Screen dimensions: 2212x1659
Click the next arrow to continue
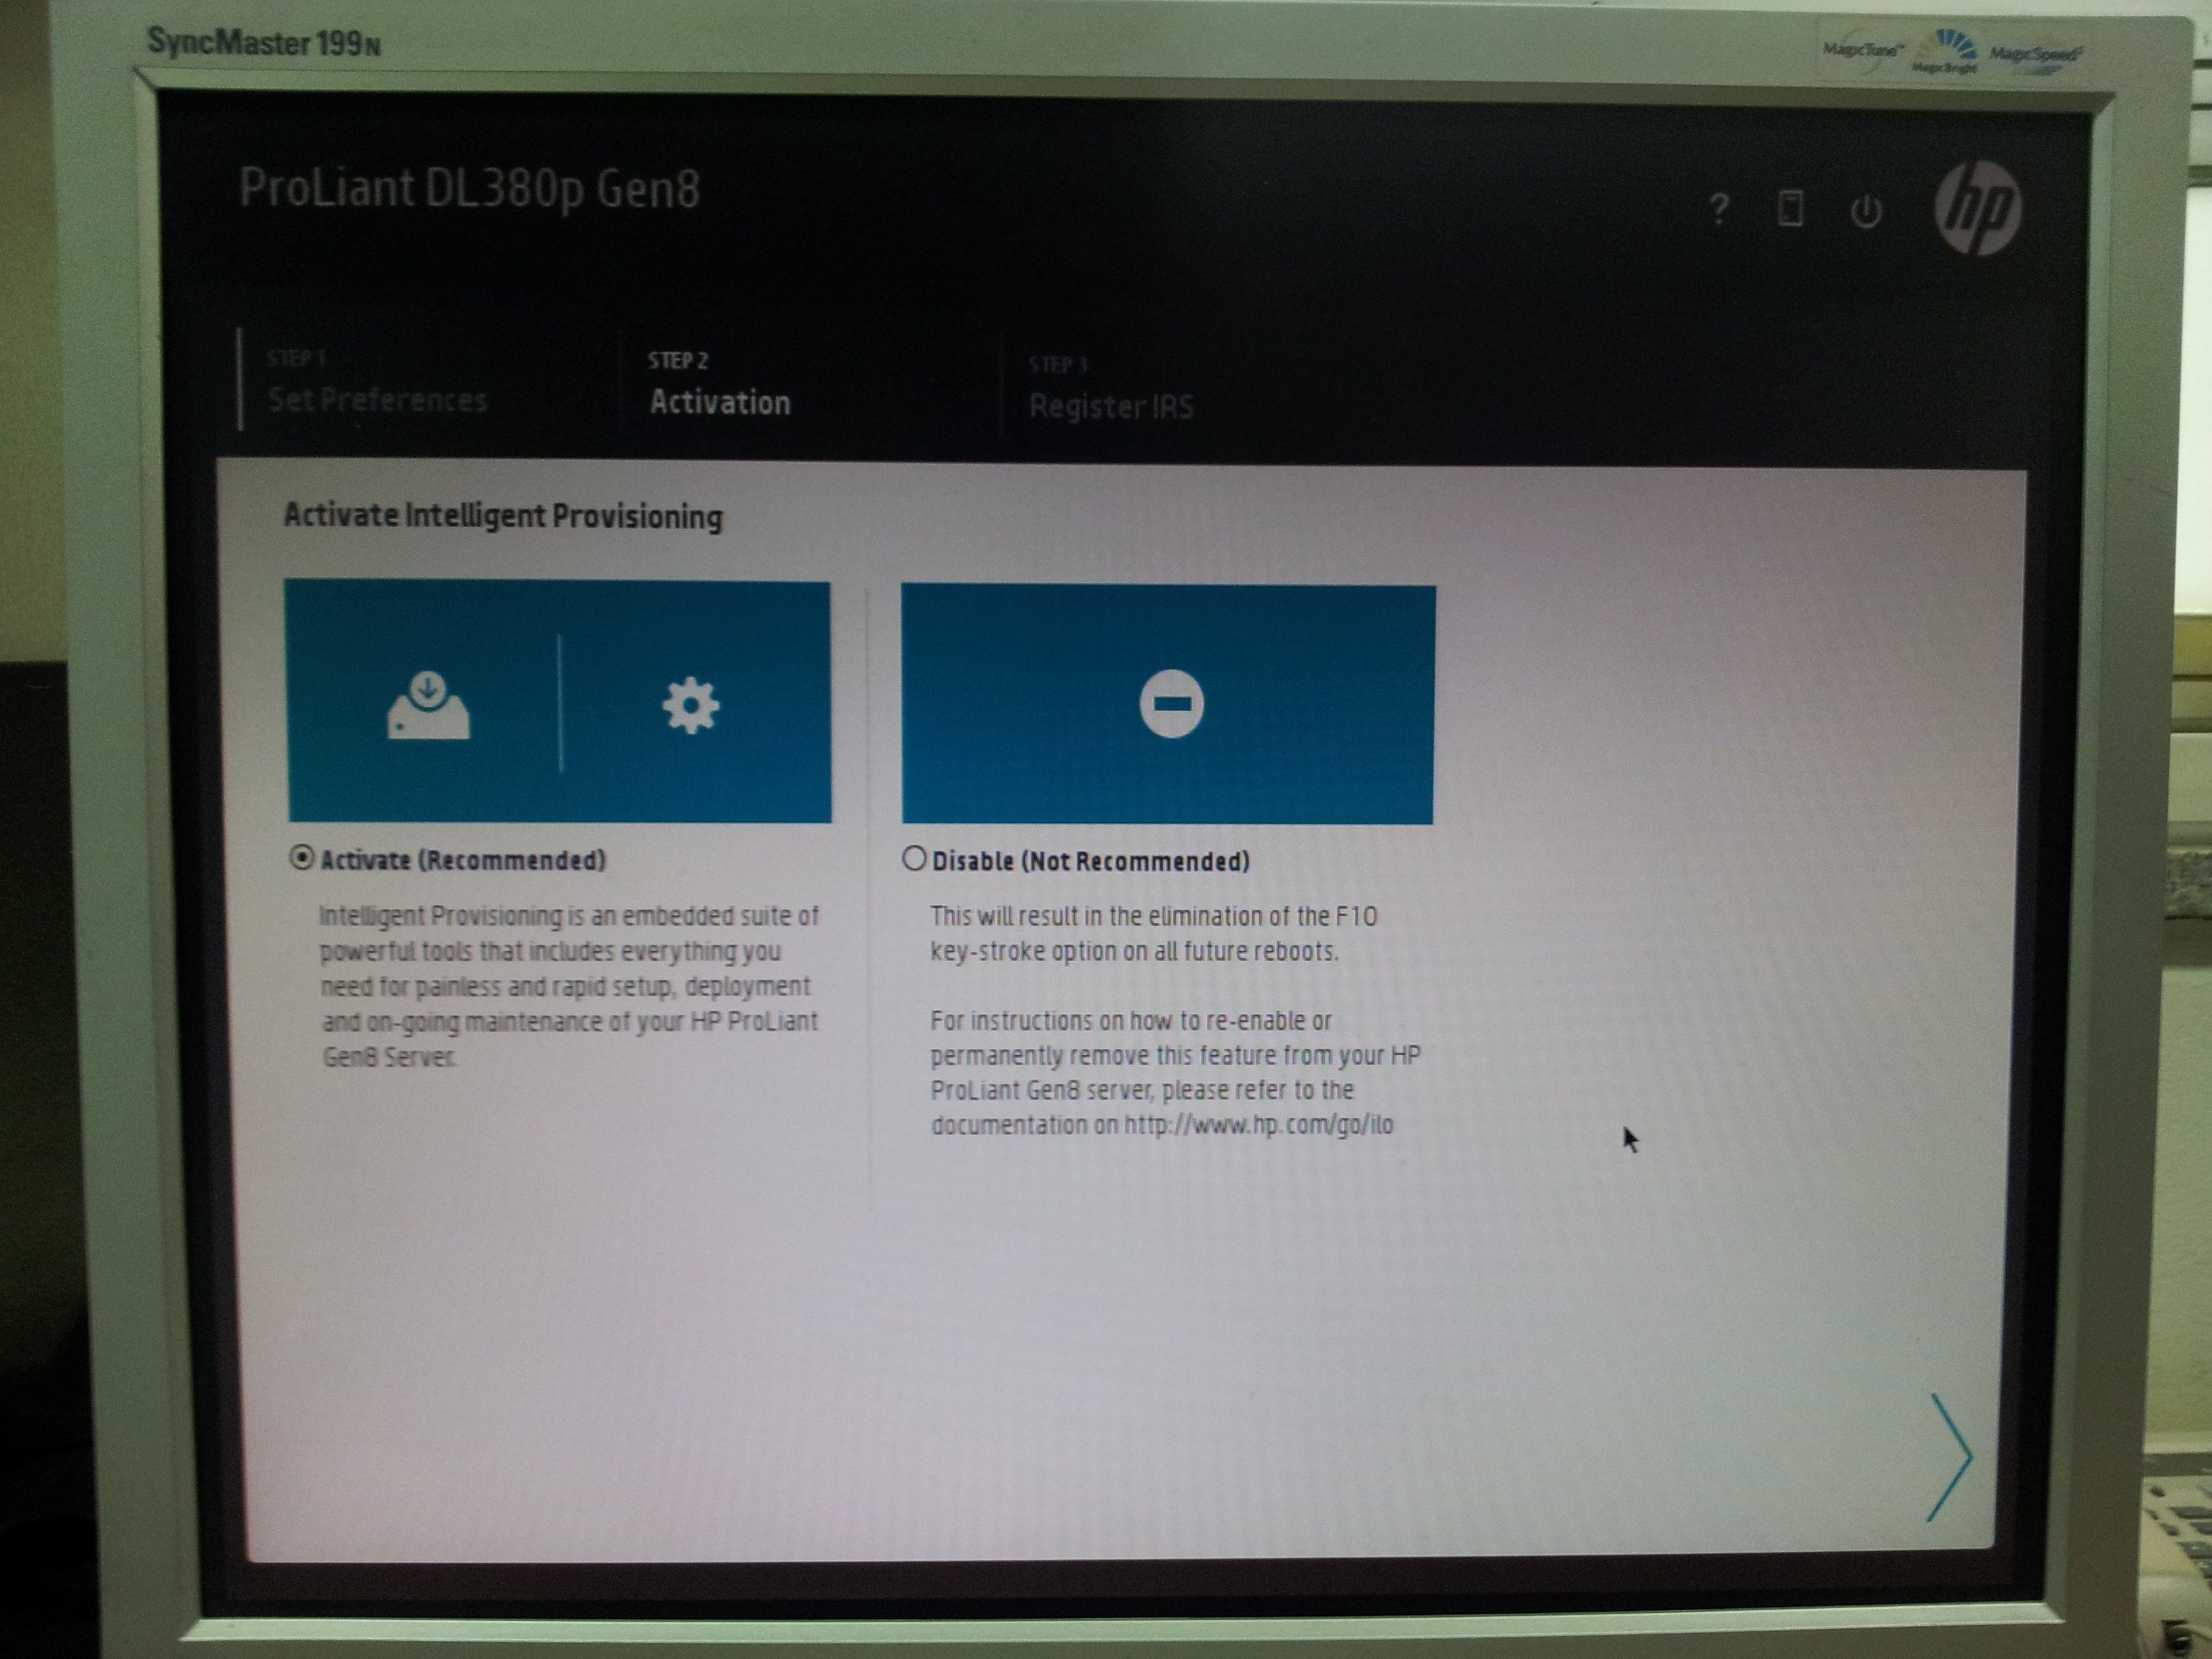pos(1949,1457)
